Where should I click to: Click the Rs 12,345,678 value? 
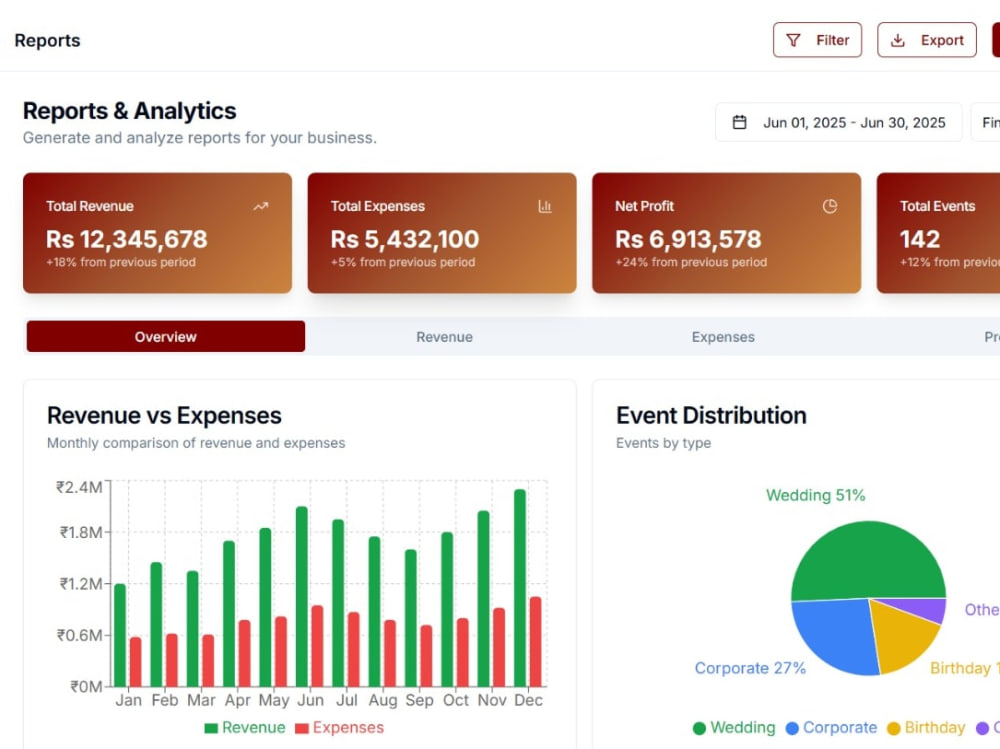click(x=127, y=239)
